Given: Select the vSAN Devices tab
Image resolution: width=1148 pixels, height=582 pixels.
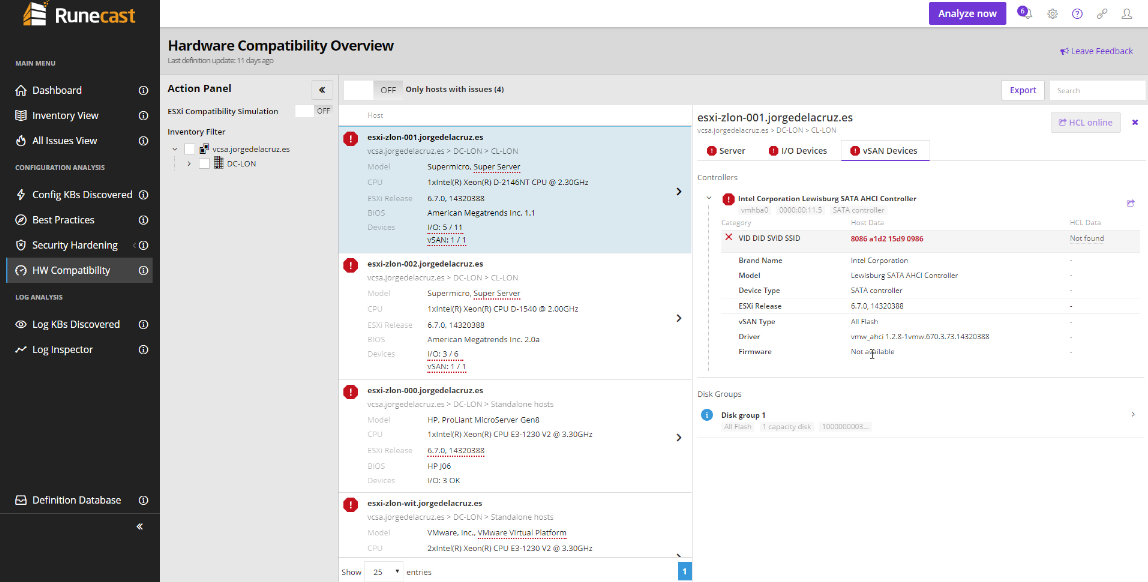Looking at the screenshot, I should 884,151.
